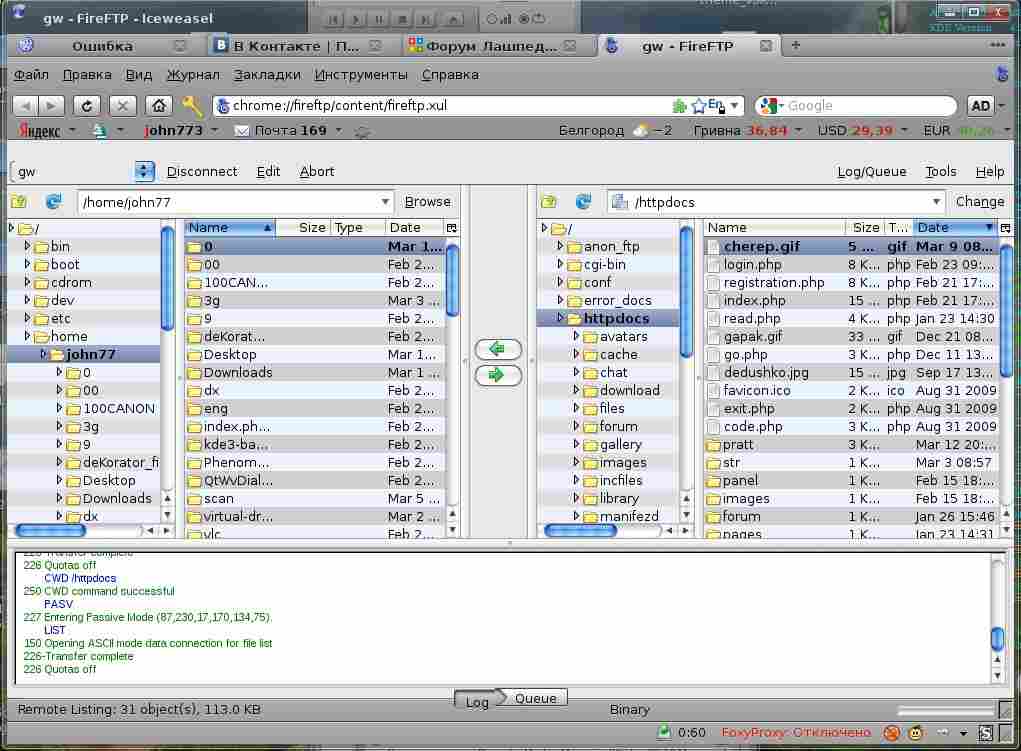Open local path /home/john77 dropdown
1021x751 pixels.
[x=385, y=202]
